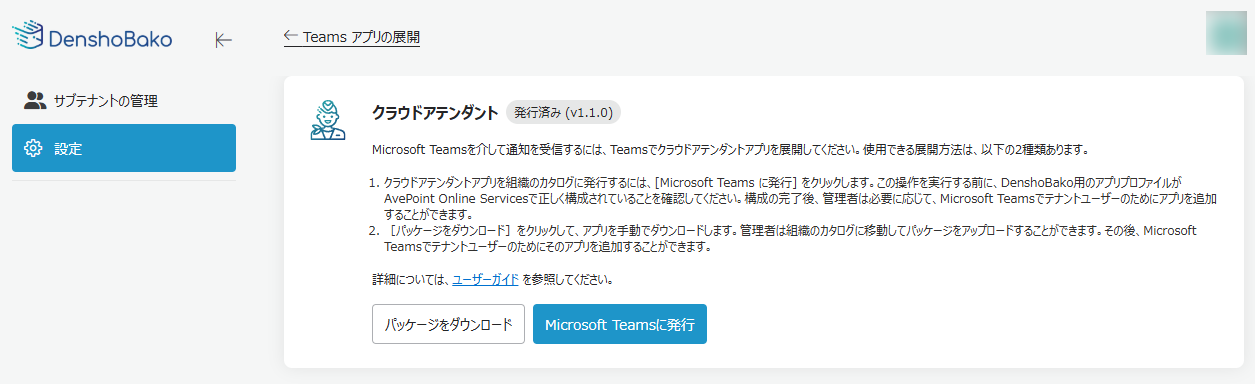Click the クラウドアテンダント heading
The width and height of the screenshot is (1255, 384).
434,112
